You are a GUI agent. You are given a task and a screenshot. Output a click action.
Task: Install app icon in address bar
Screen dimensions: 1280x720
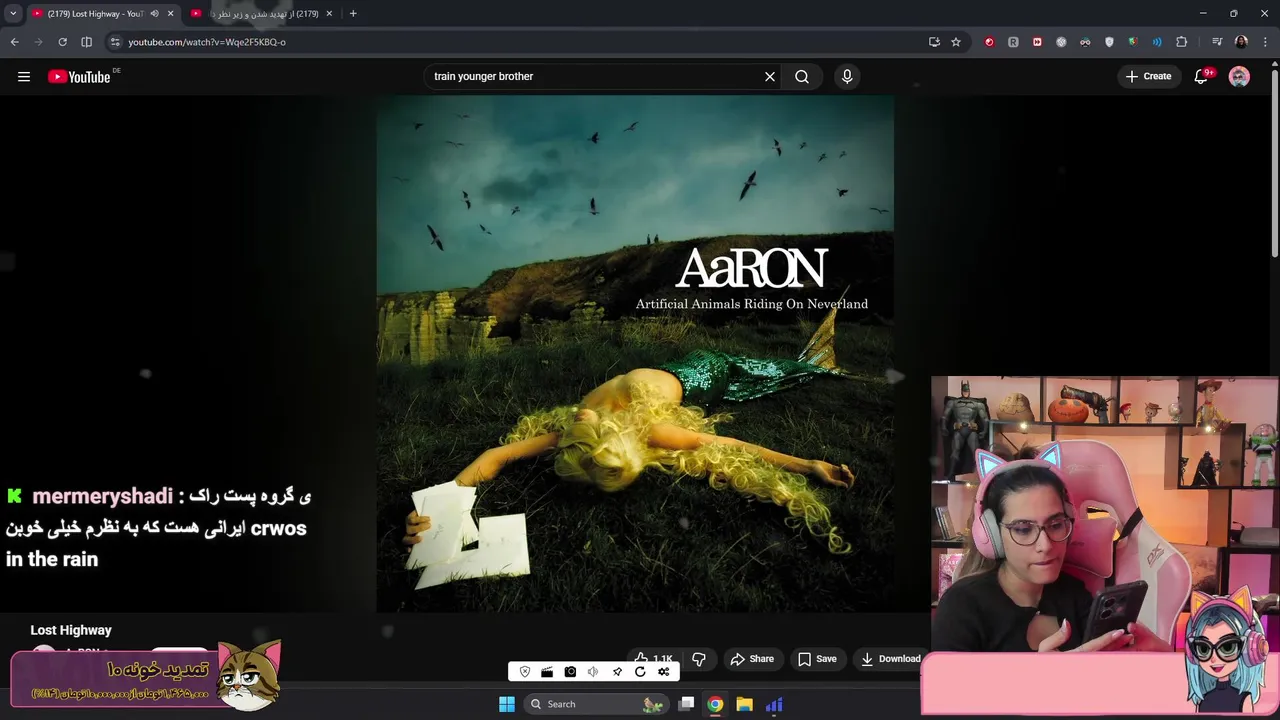[x=934, y=42]
